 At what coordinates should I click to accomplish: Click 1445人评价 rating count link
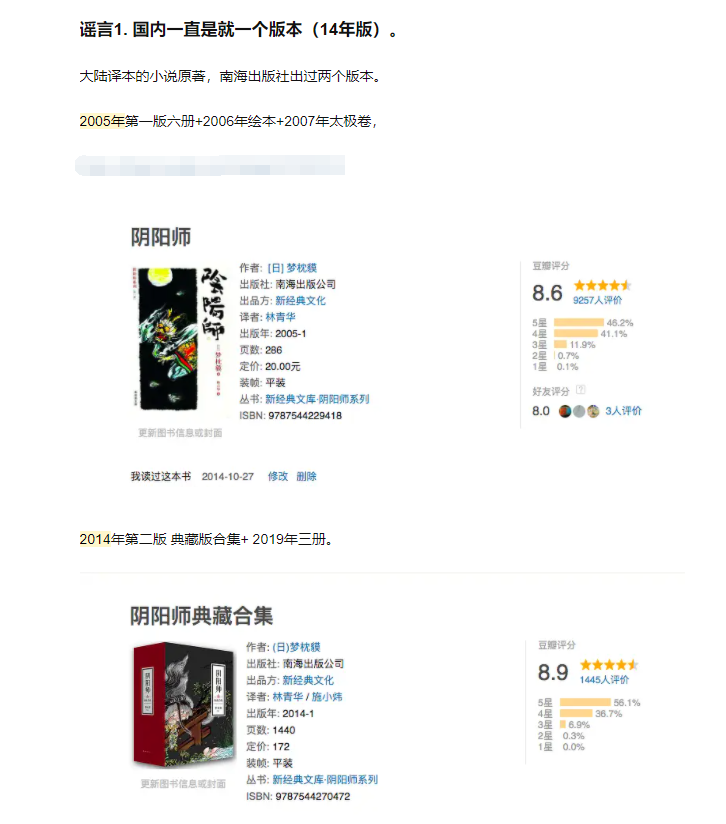pos(604,680)
